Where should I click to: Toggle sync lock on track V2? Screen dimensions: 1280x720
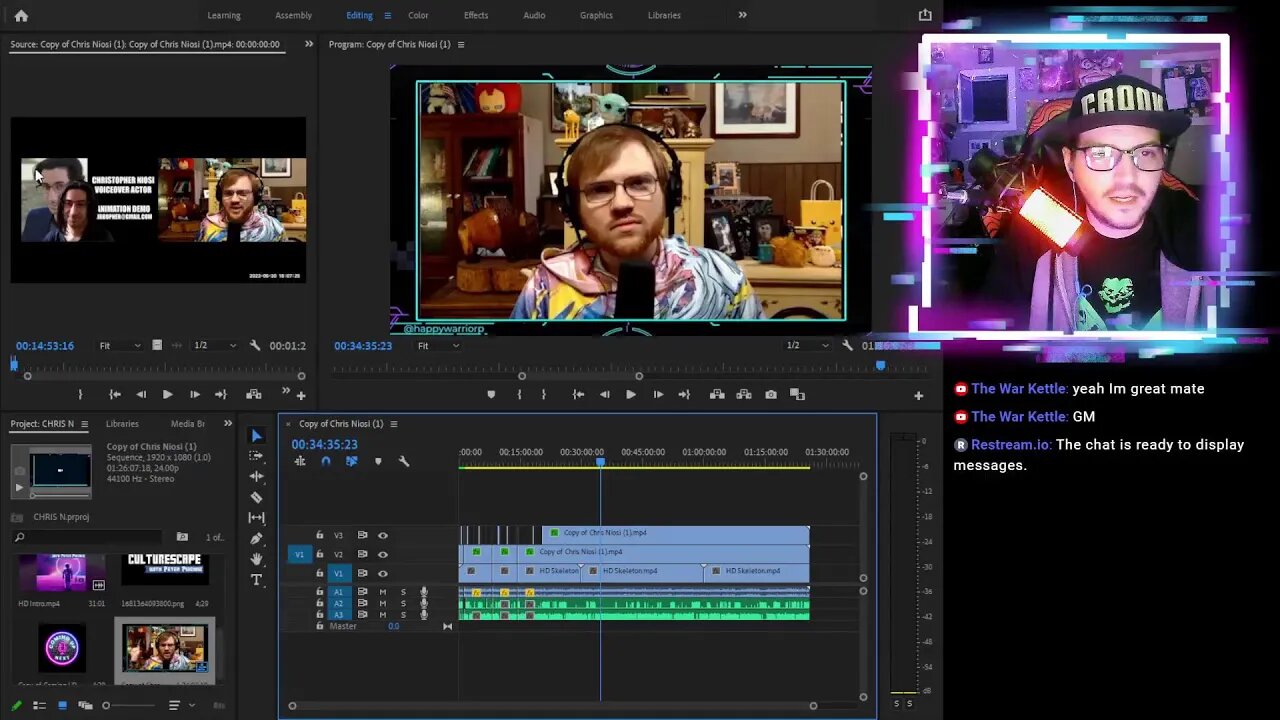(x=362, y=554)
